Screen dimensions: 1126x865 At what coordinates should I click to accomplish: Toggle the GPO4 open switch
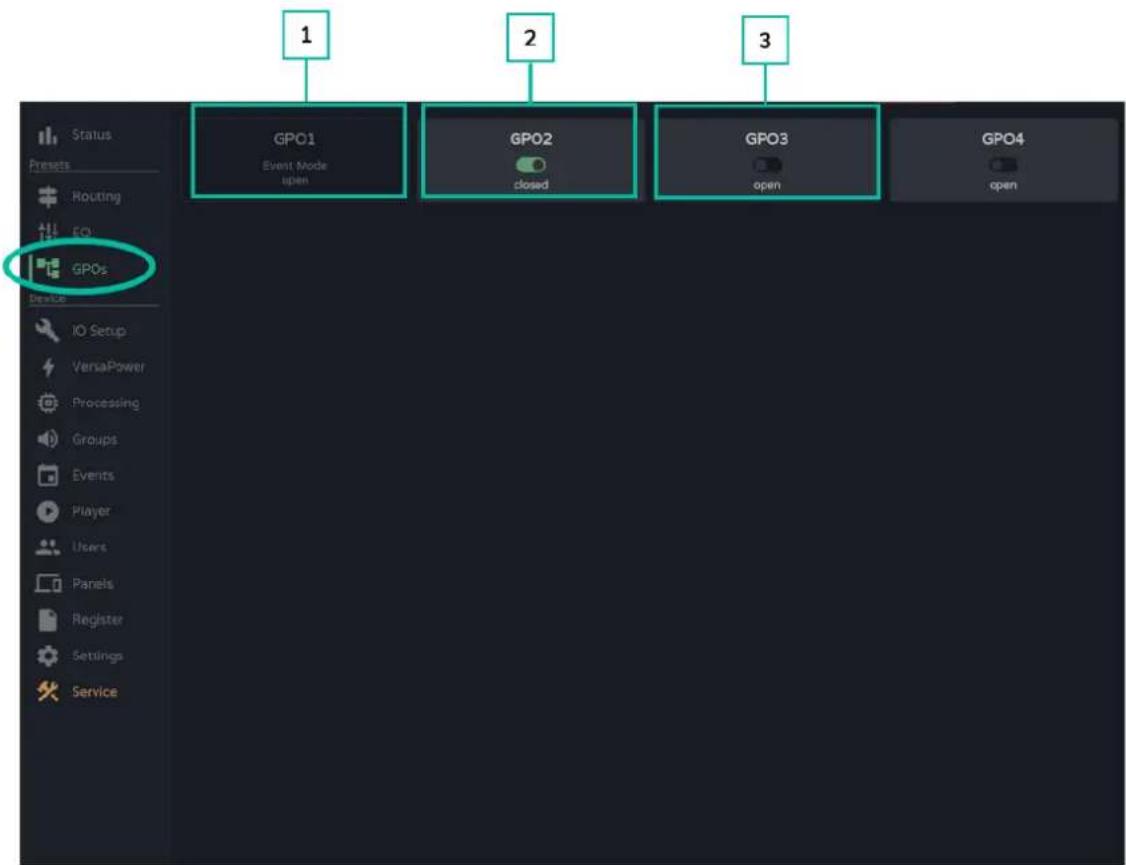[1002, 165]
